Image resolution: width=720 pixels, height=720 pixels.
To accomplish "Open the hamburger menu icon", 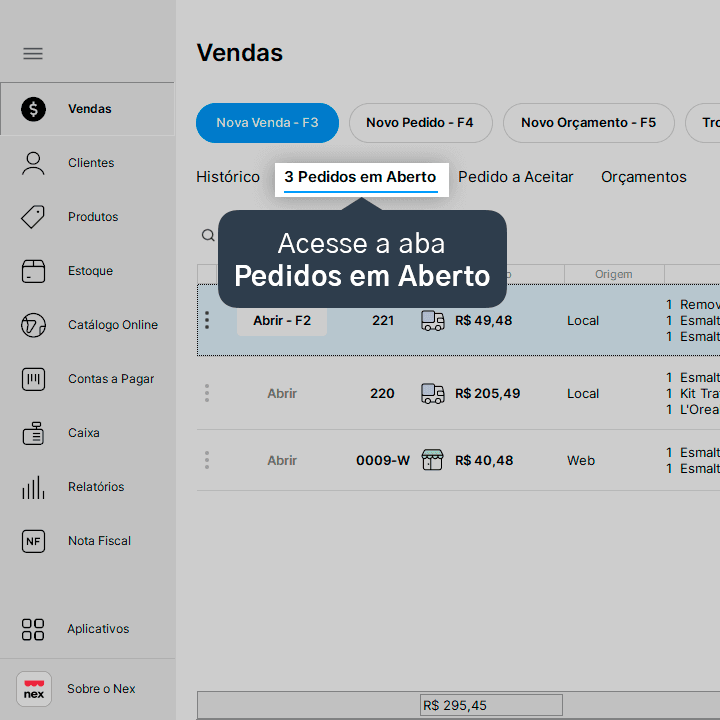I will click(x=33, y=54).
